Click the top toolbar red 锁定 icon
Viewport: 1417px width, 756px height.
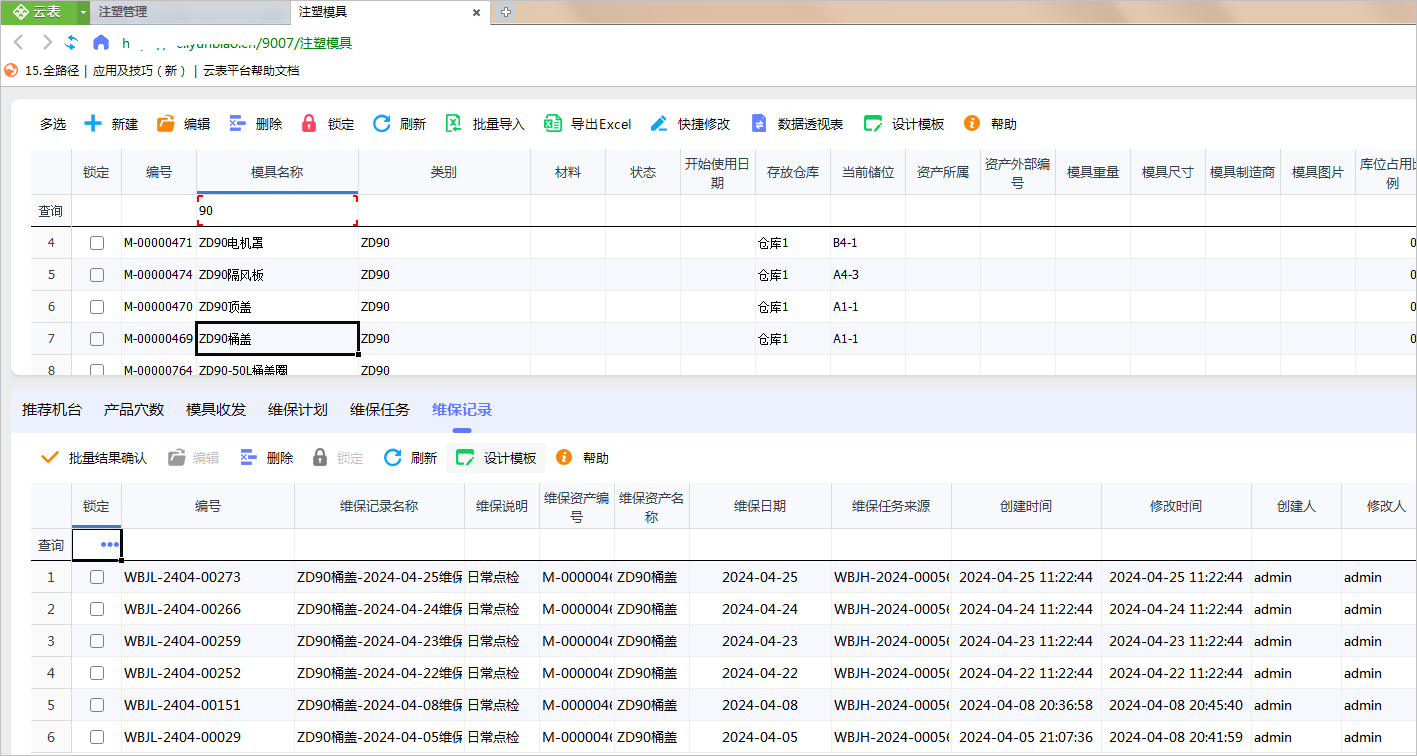[309, 124]
